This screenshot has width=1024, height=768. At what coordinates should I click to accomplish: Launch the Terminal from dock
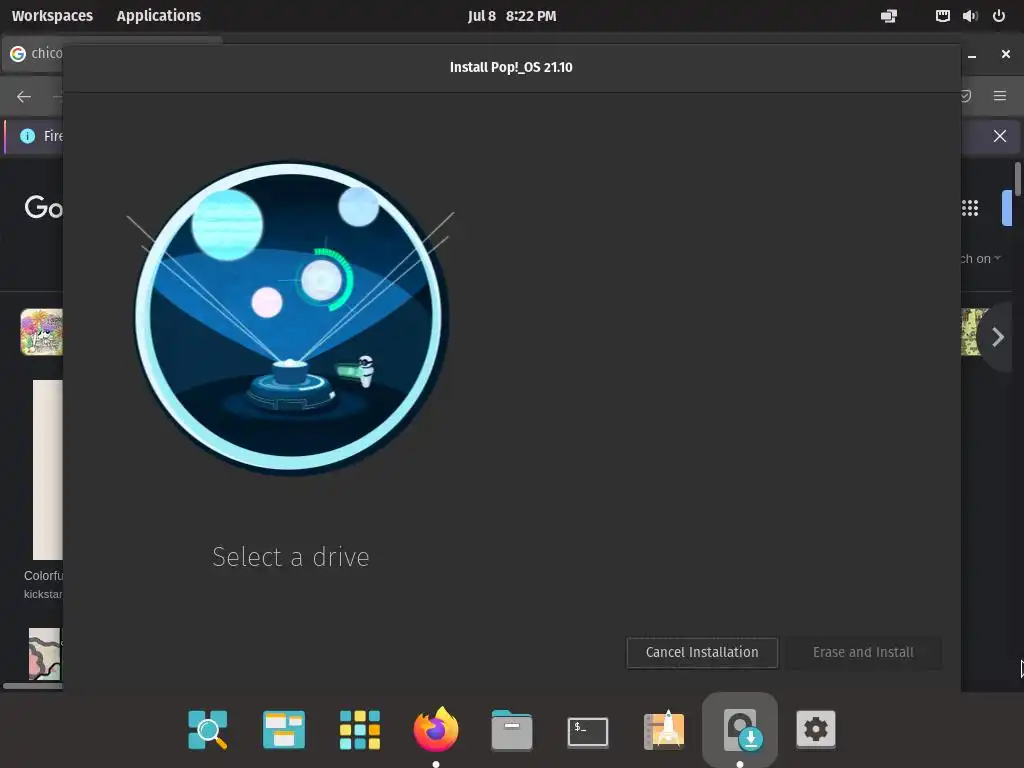pyautogui.click(x=588, y=731)
